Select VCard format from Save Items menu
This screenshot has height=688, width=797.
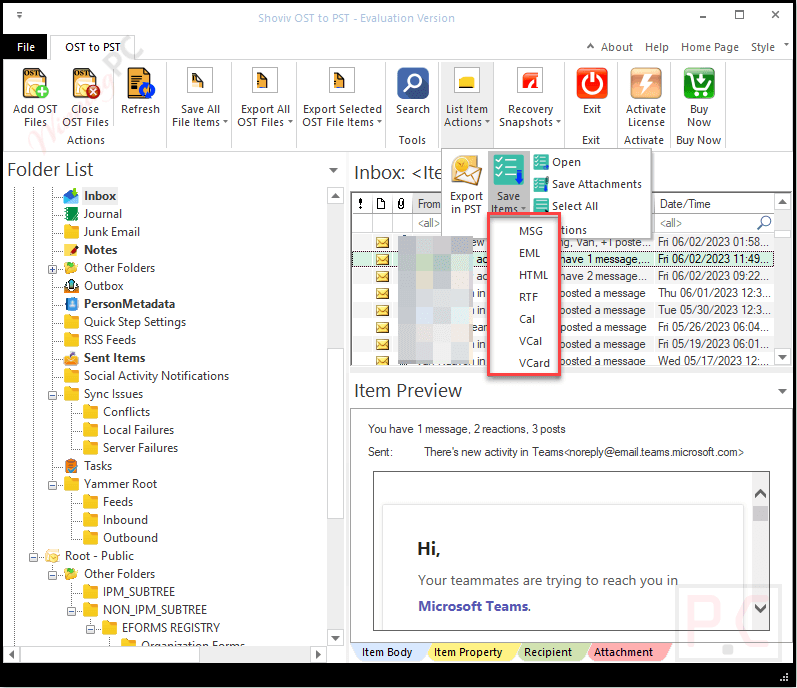534,363
